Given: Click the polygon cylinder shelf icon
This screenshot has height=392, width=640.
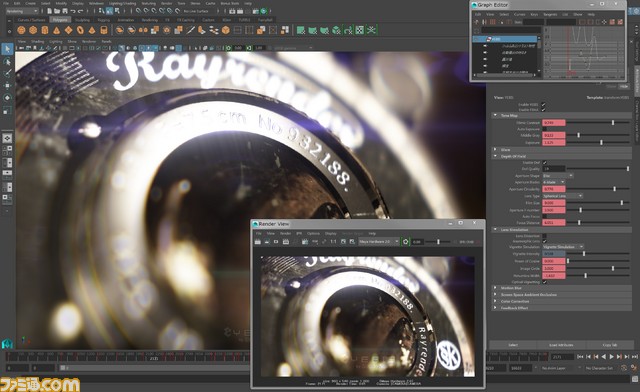Looking at the screenshot, I should [45, 30].
